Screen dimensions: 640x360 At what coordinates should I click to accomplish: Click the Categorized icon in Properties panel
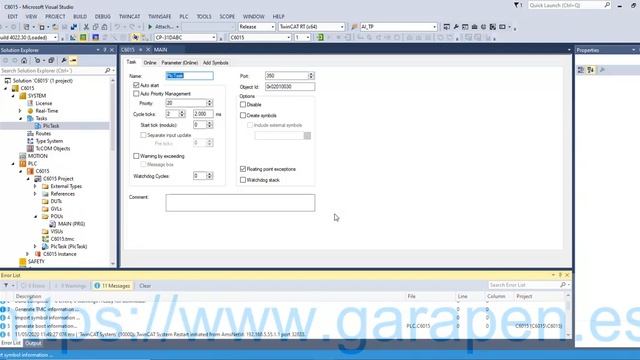coord(581,70)
